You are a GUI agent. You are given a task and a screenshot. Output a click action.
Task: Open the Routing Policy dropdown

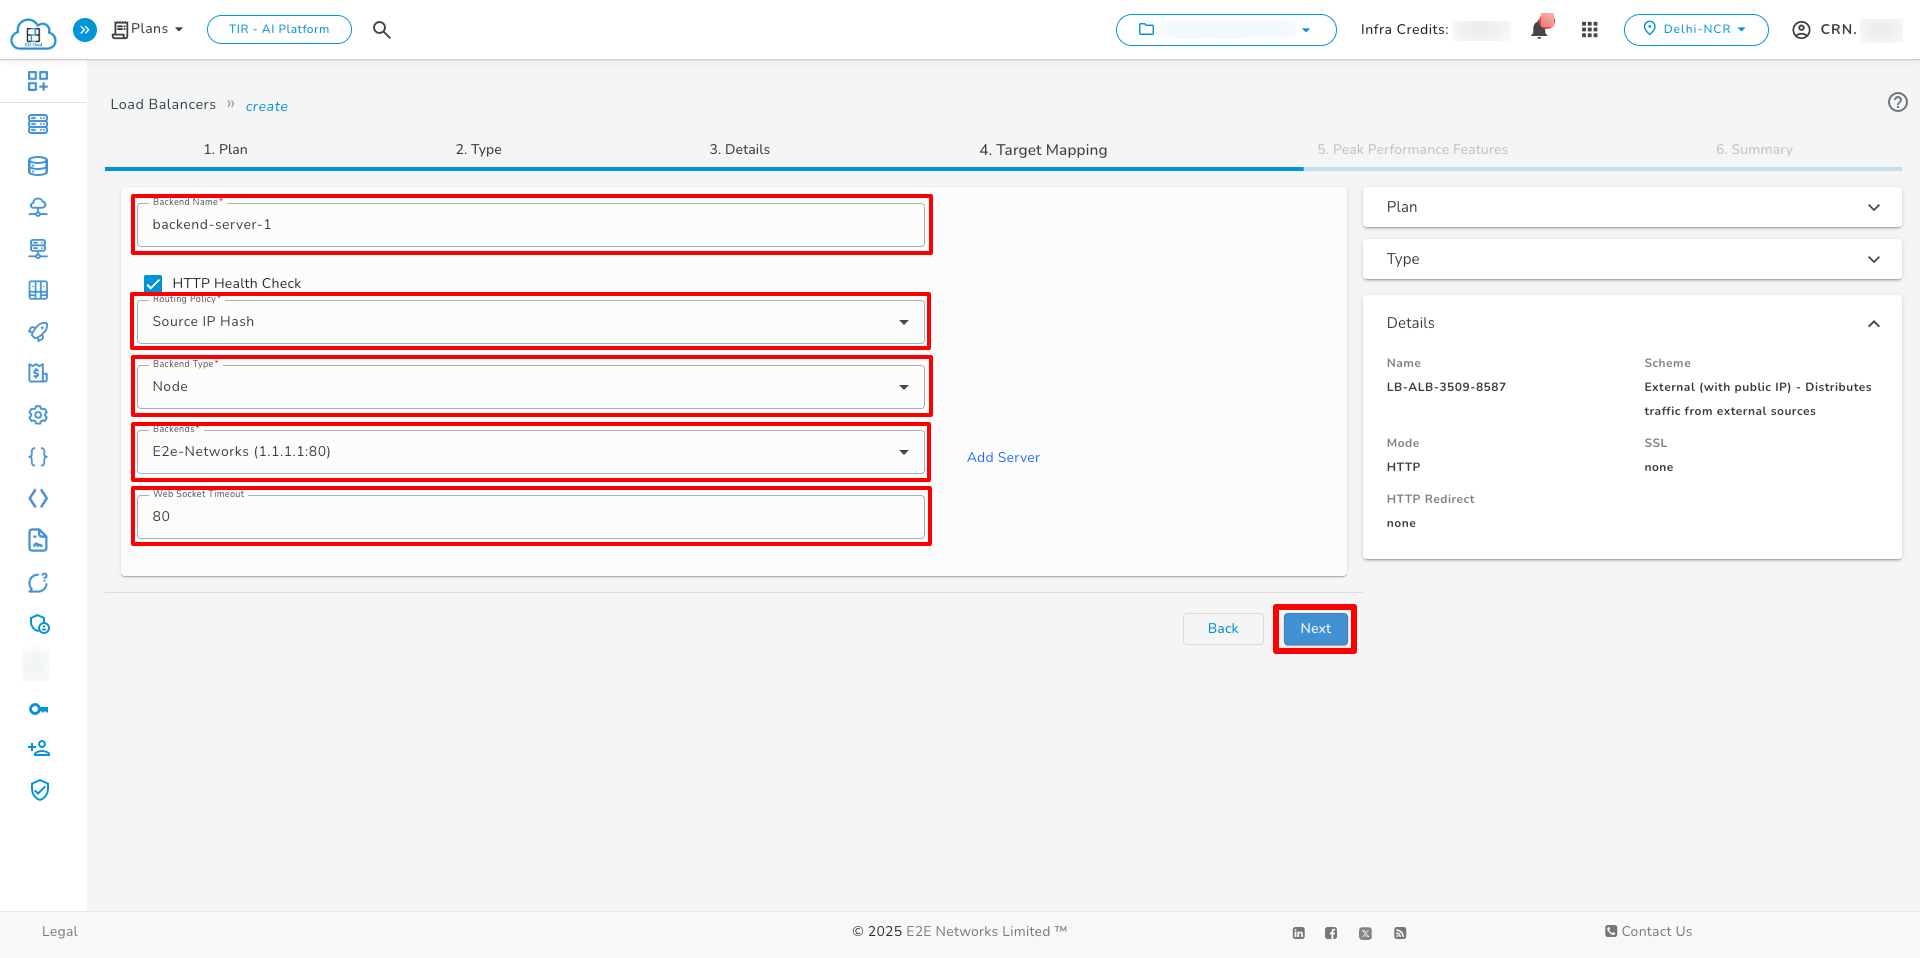tap(903, 321)
